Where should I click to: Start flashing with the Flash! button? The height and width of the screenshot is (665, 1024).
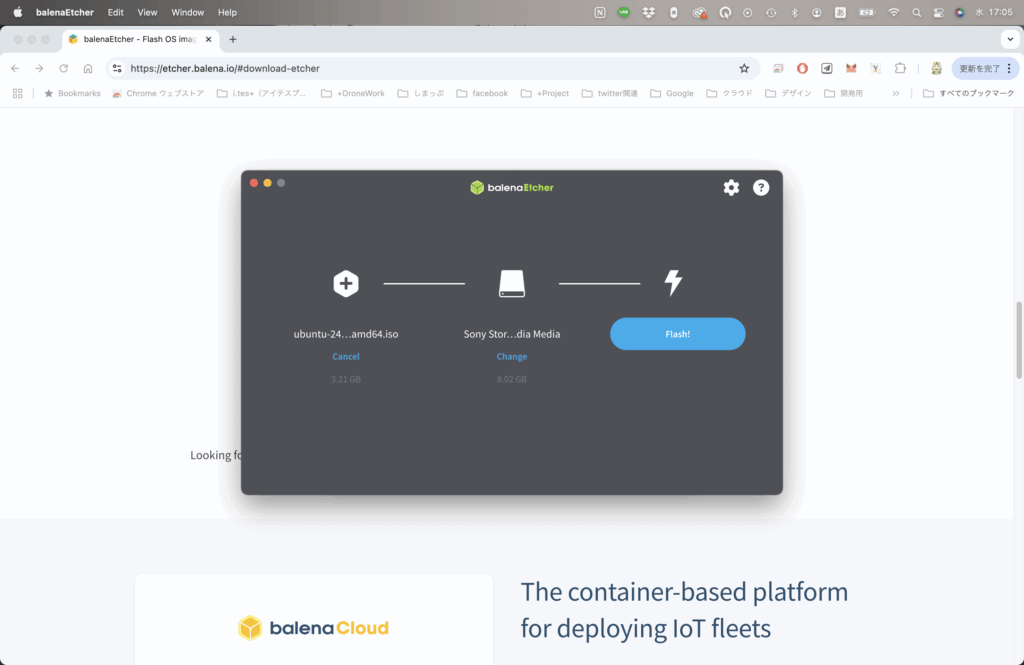pyautogui.click(x=677, y=334)
